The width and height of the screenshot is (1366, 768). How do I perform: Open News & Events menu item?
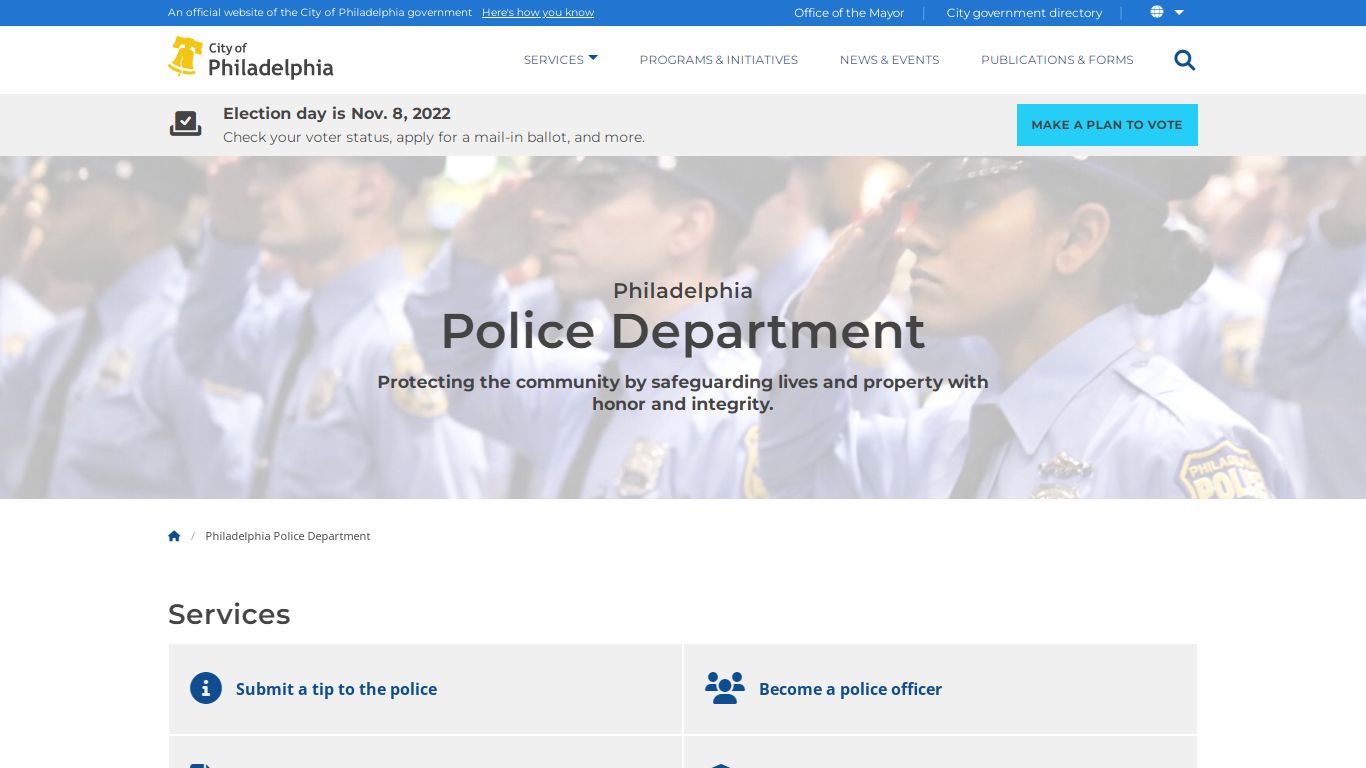coord(890,60)
